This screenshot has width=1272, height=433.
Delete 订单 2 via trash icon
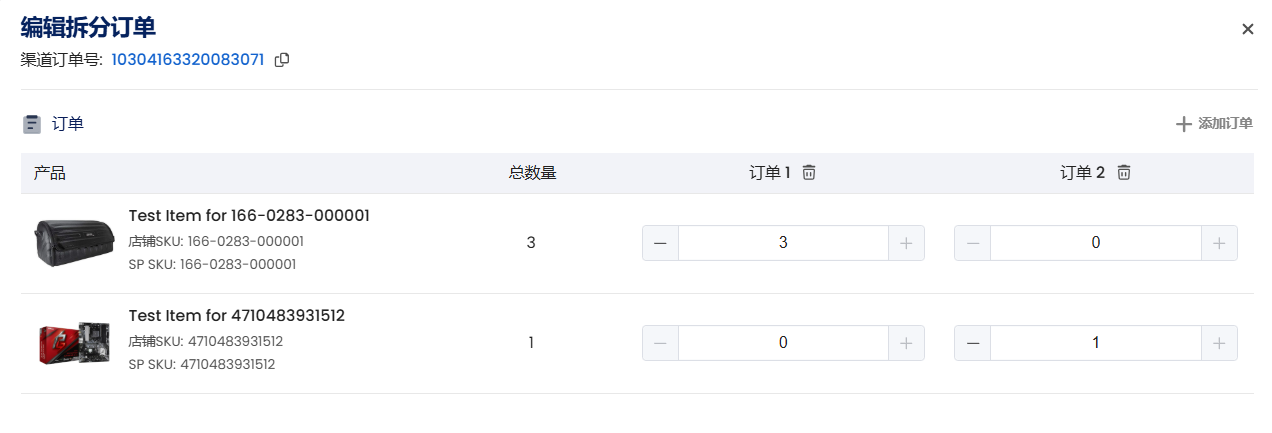1124,173
